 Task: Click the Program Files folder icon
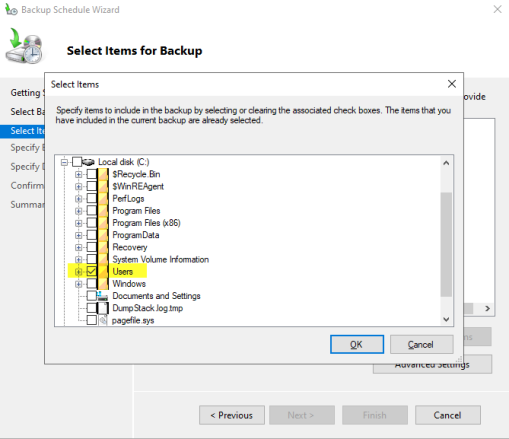(103, 211)
